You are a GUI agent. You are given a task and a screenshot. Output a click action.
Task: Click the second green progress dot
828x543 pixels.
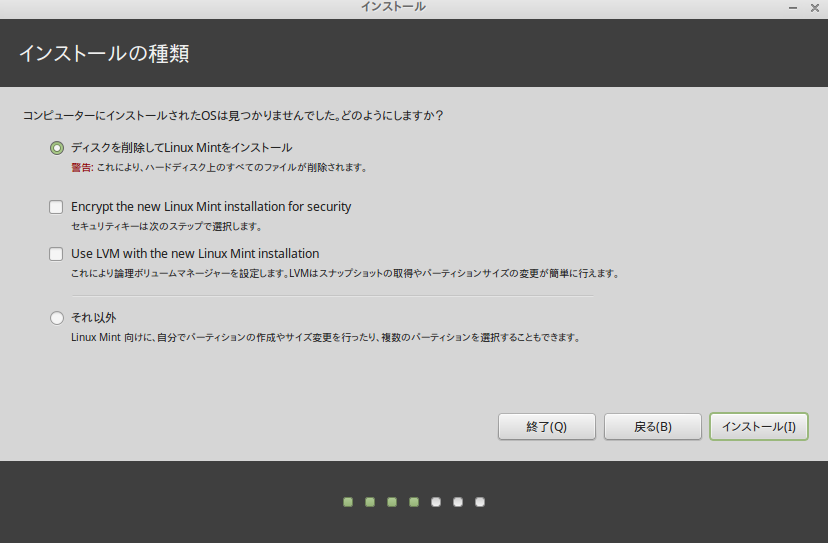coord(370,502)
